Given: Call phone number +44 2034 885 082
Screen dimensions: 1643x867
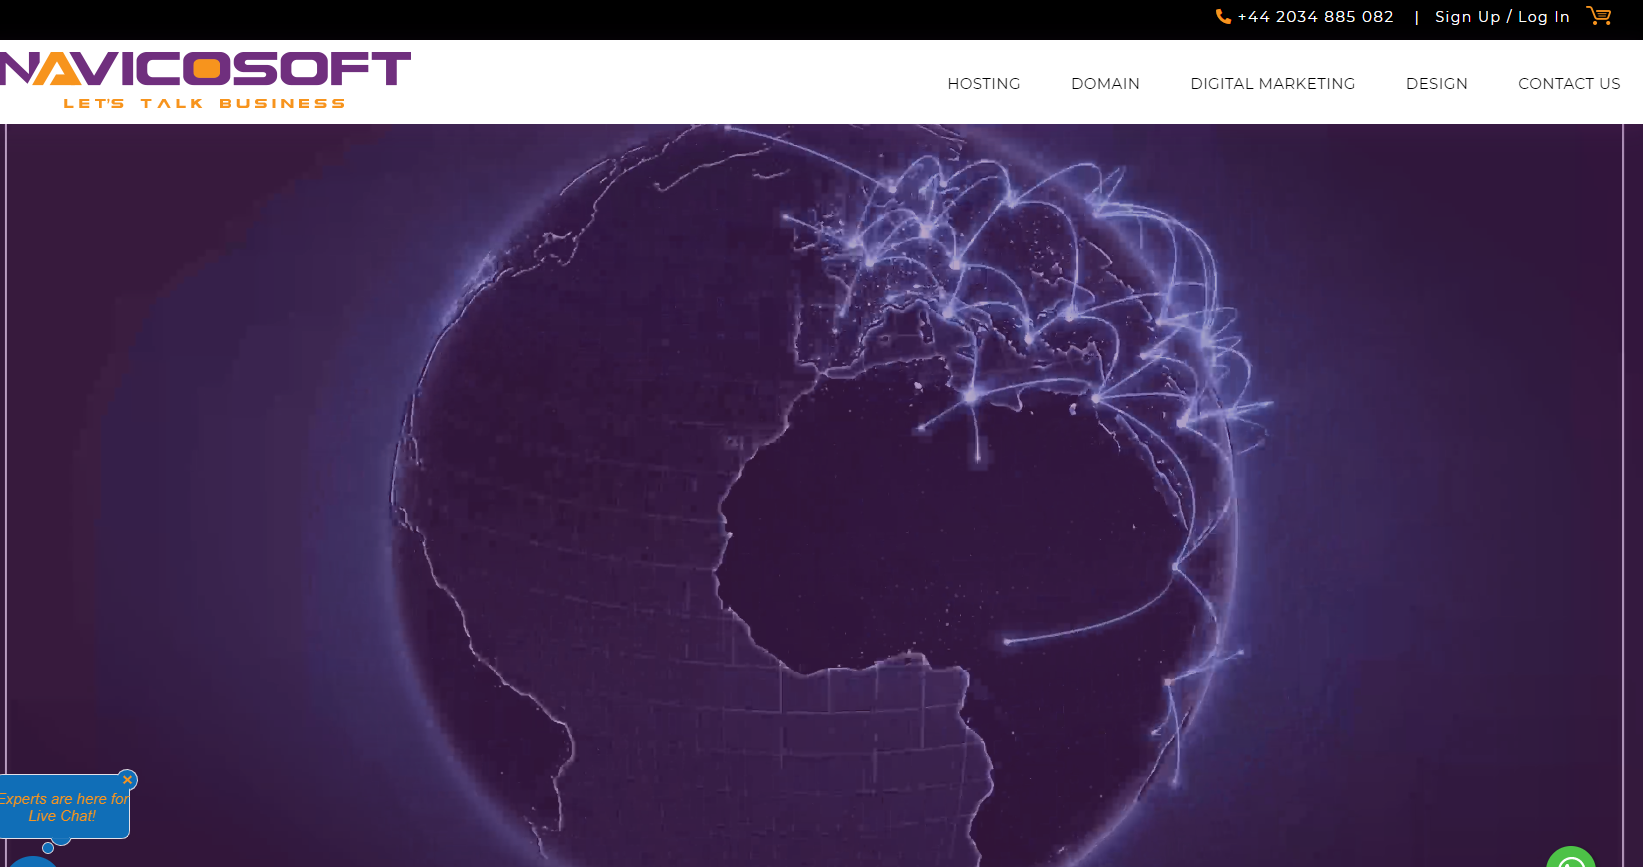Looking at the screenshot, I should (x=1315, y=17).
